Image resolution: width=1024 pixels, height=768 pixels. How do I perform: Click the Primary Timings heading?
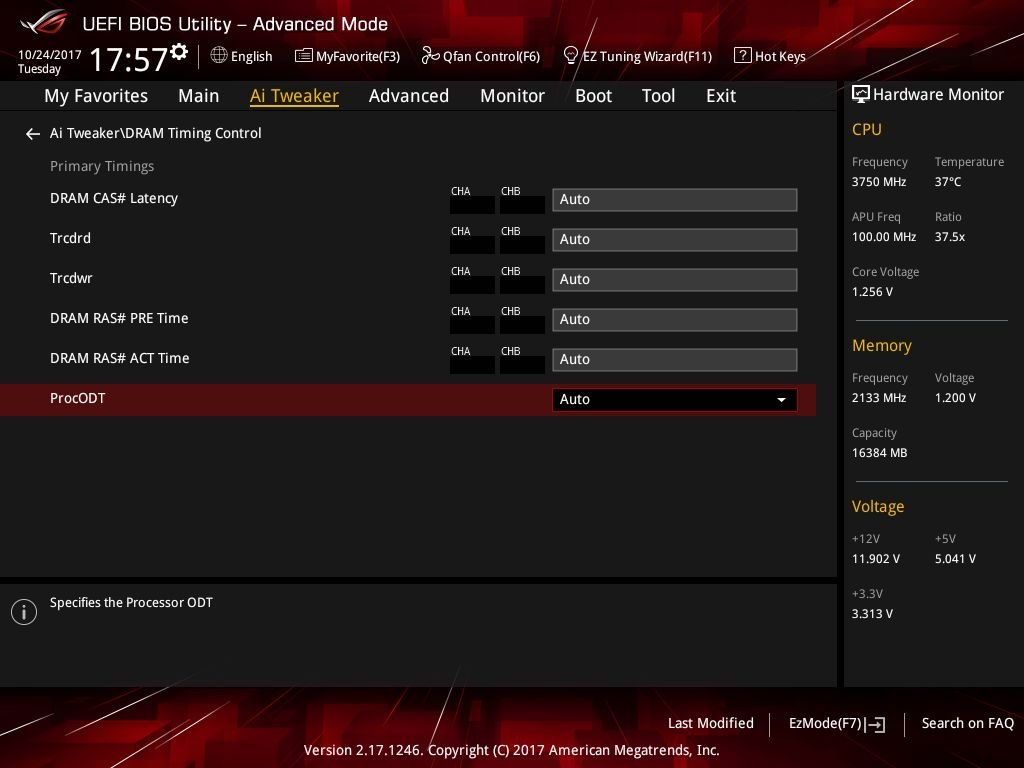(102, 167)
